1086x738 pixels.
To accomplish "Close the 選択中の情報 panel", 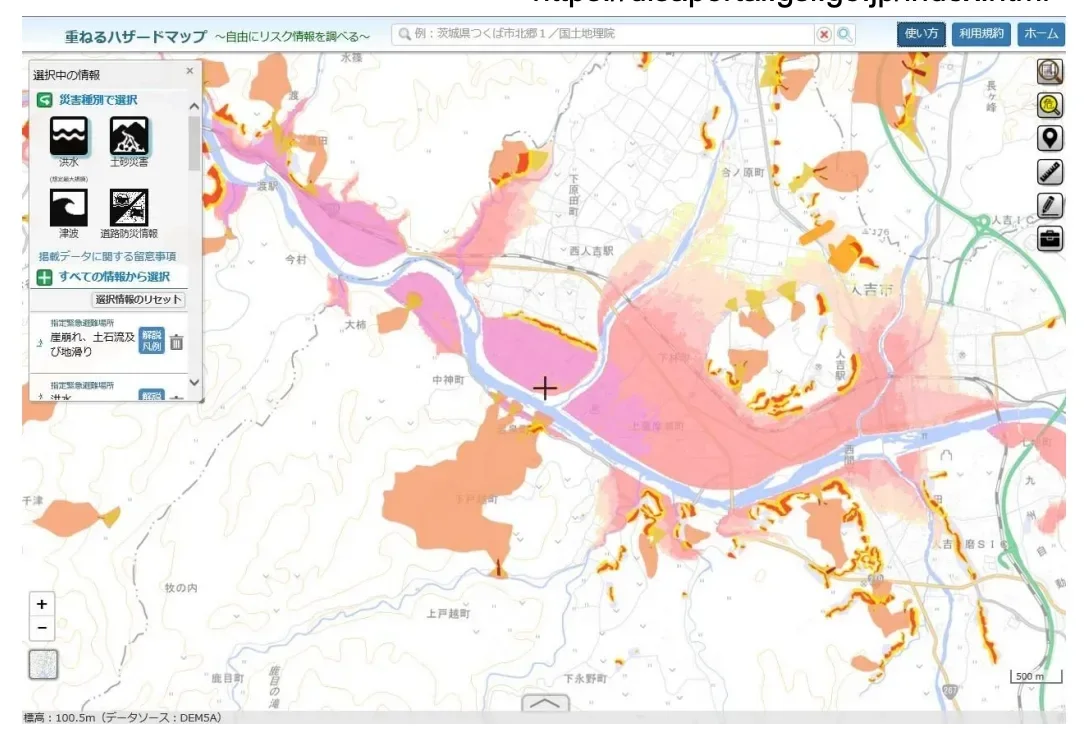I will click(190, 71).
